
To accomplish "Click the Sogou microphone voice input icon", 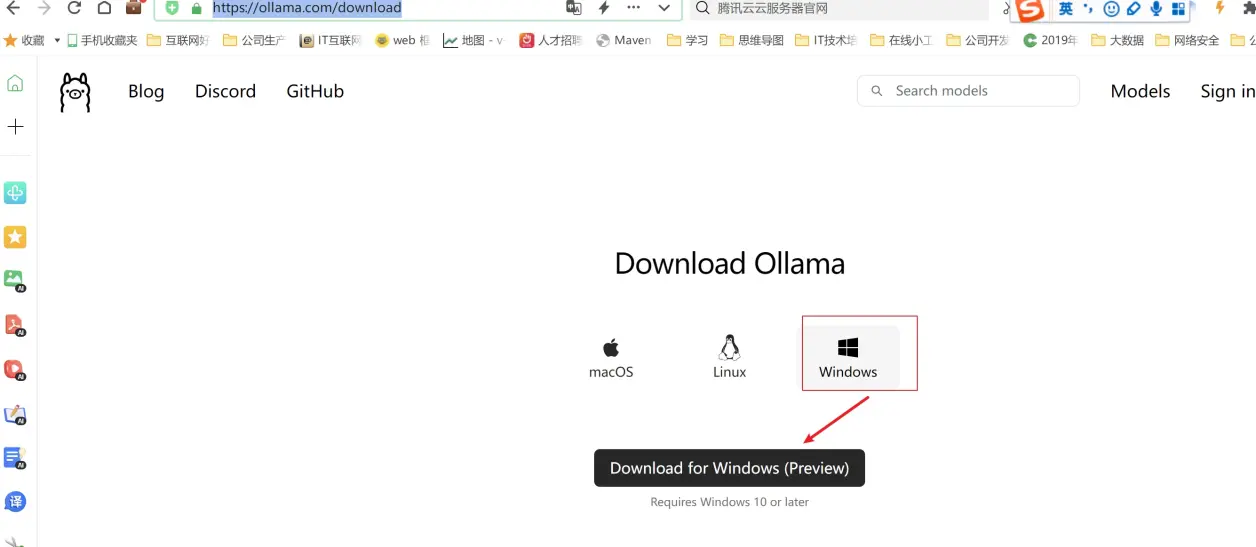I will 1156,9.
